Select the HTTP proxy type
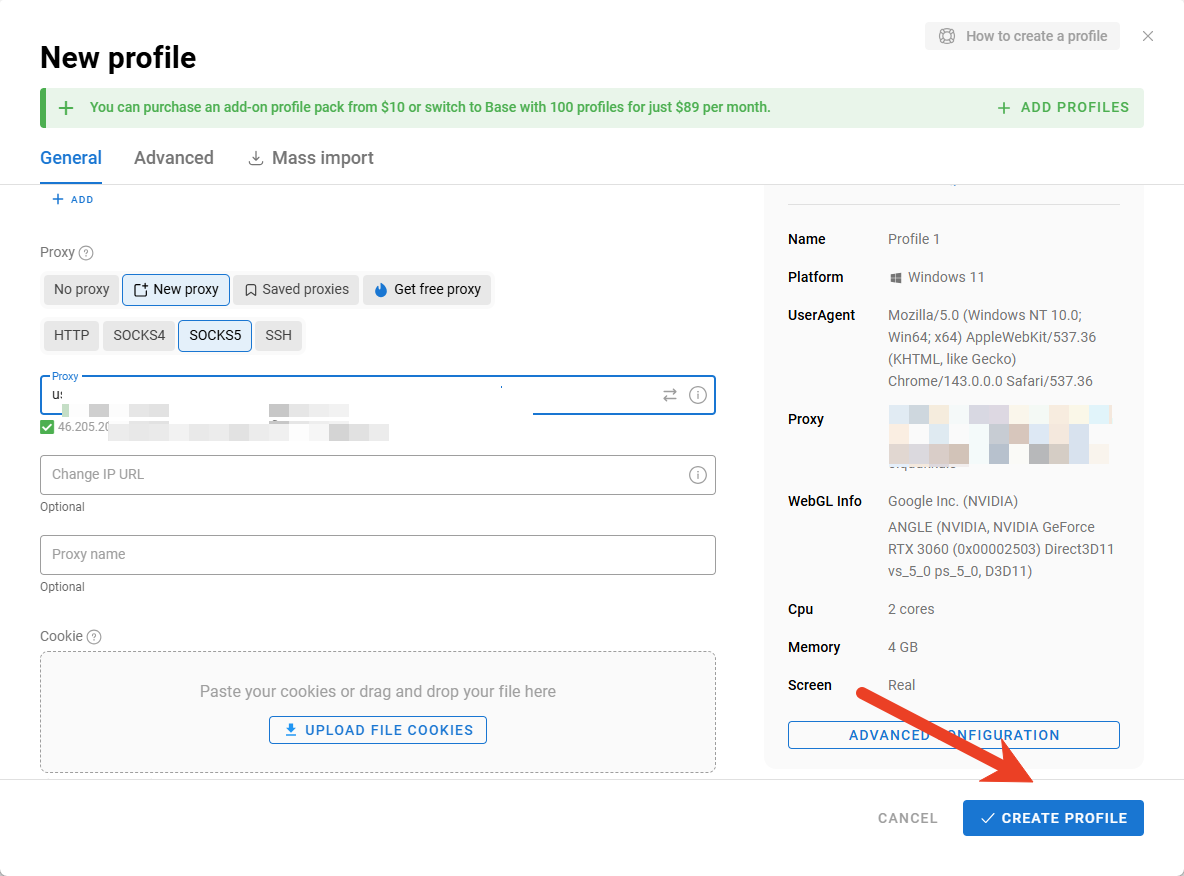Screen dimensions: 1184x876 click(x=71, y=336)
